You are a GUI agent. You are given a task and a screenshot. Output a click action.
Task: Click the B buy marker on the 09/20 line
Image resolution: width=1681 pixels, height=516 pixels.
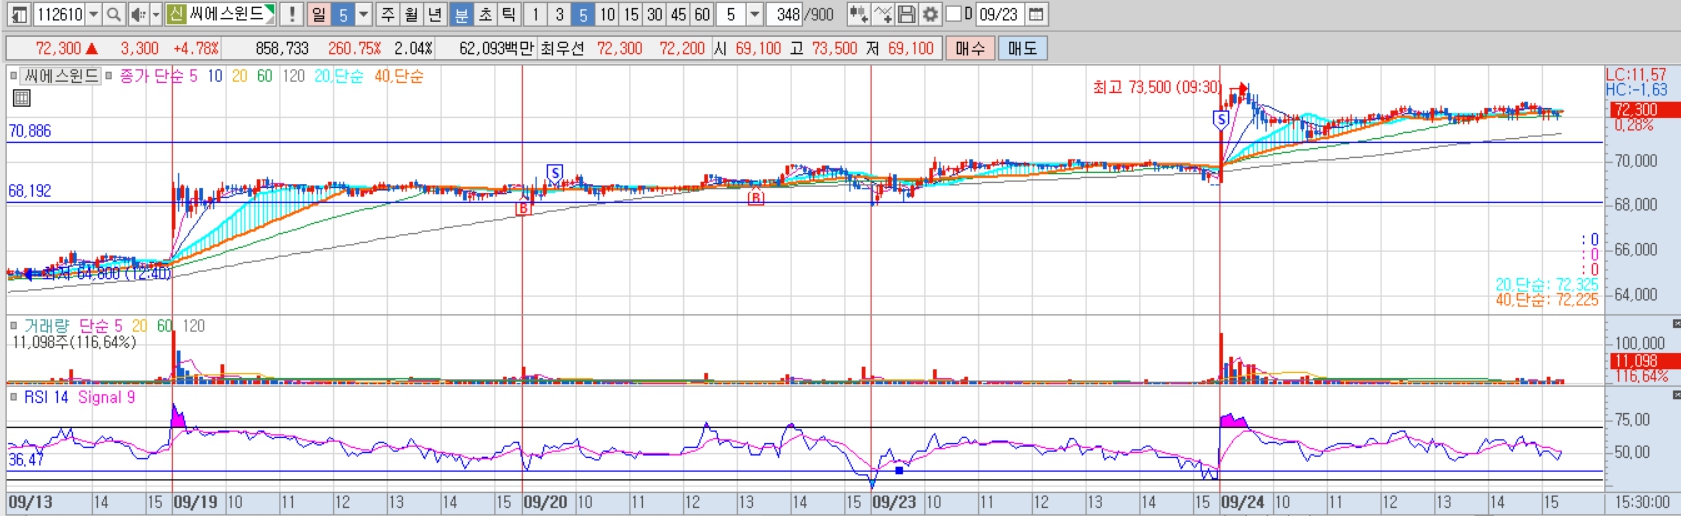(523, 208)
